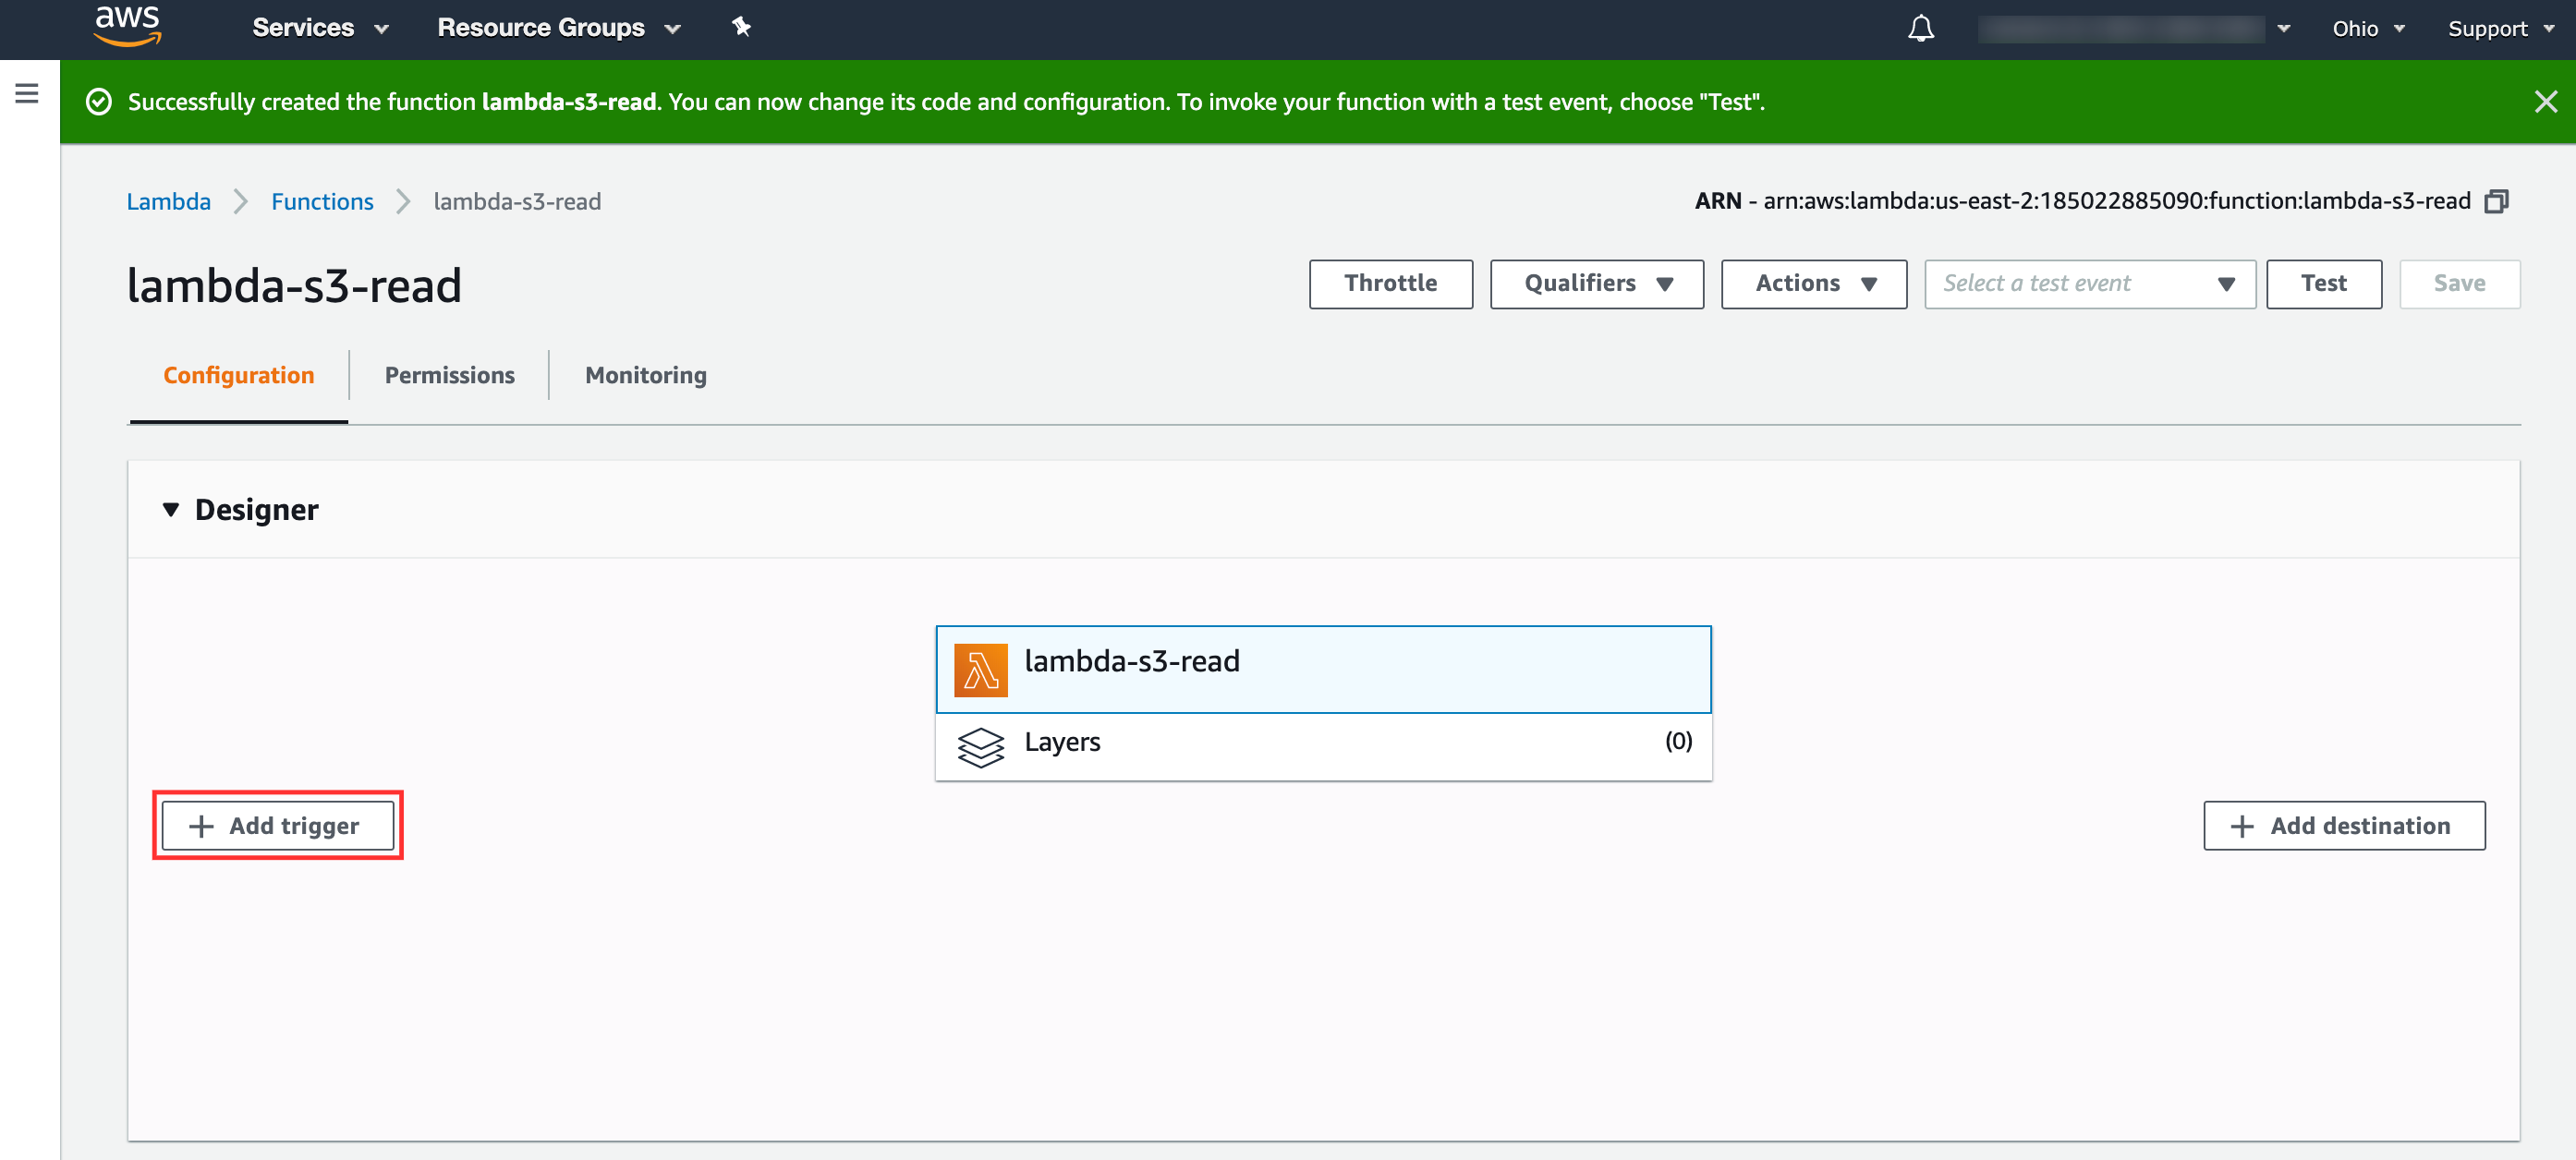This screenshot has height=1160, width=2576.
Task: Copy the ARN using copy icon
Action: [x=2497, y=202]
